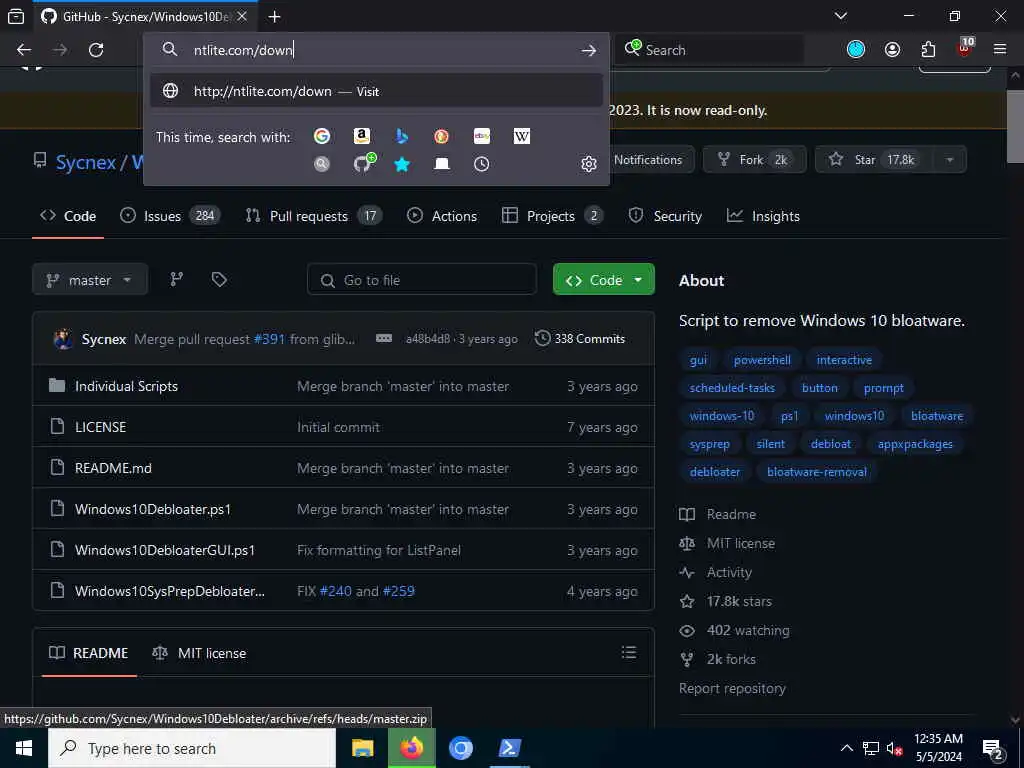This screenshot has height=768, width=1024.
Task: Open Firefox account icon
Action: coord(892,50)
